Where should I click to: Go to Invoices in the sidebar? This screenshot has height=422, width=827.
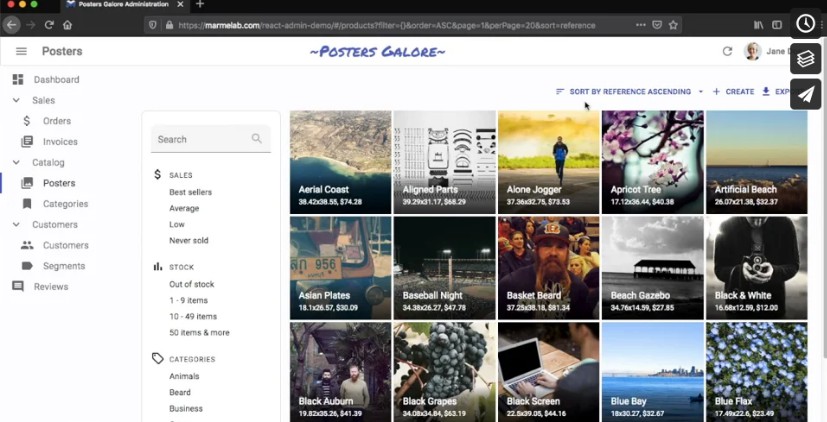tap(60, 142)
